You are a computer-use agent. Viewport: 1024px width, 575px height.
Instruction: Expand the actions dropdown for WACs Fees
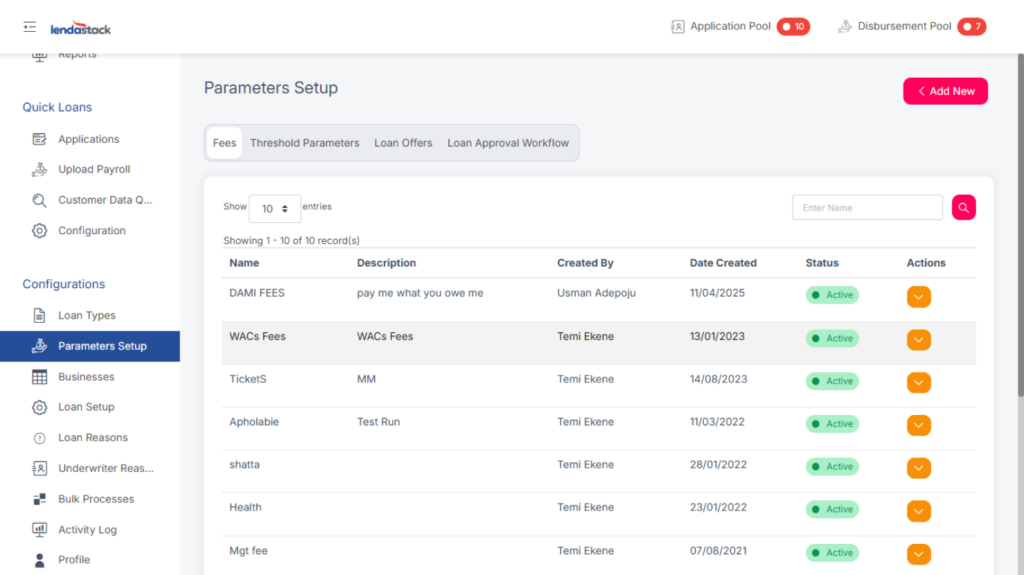coord(918,340)
